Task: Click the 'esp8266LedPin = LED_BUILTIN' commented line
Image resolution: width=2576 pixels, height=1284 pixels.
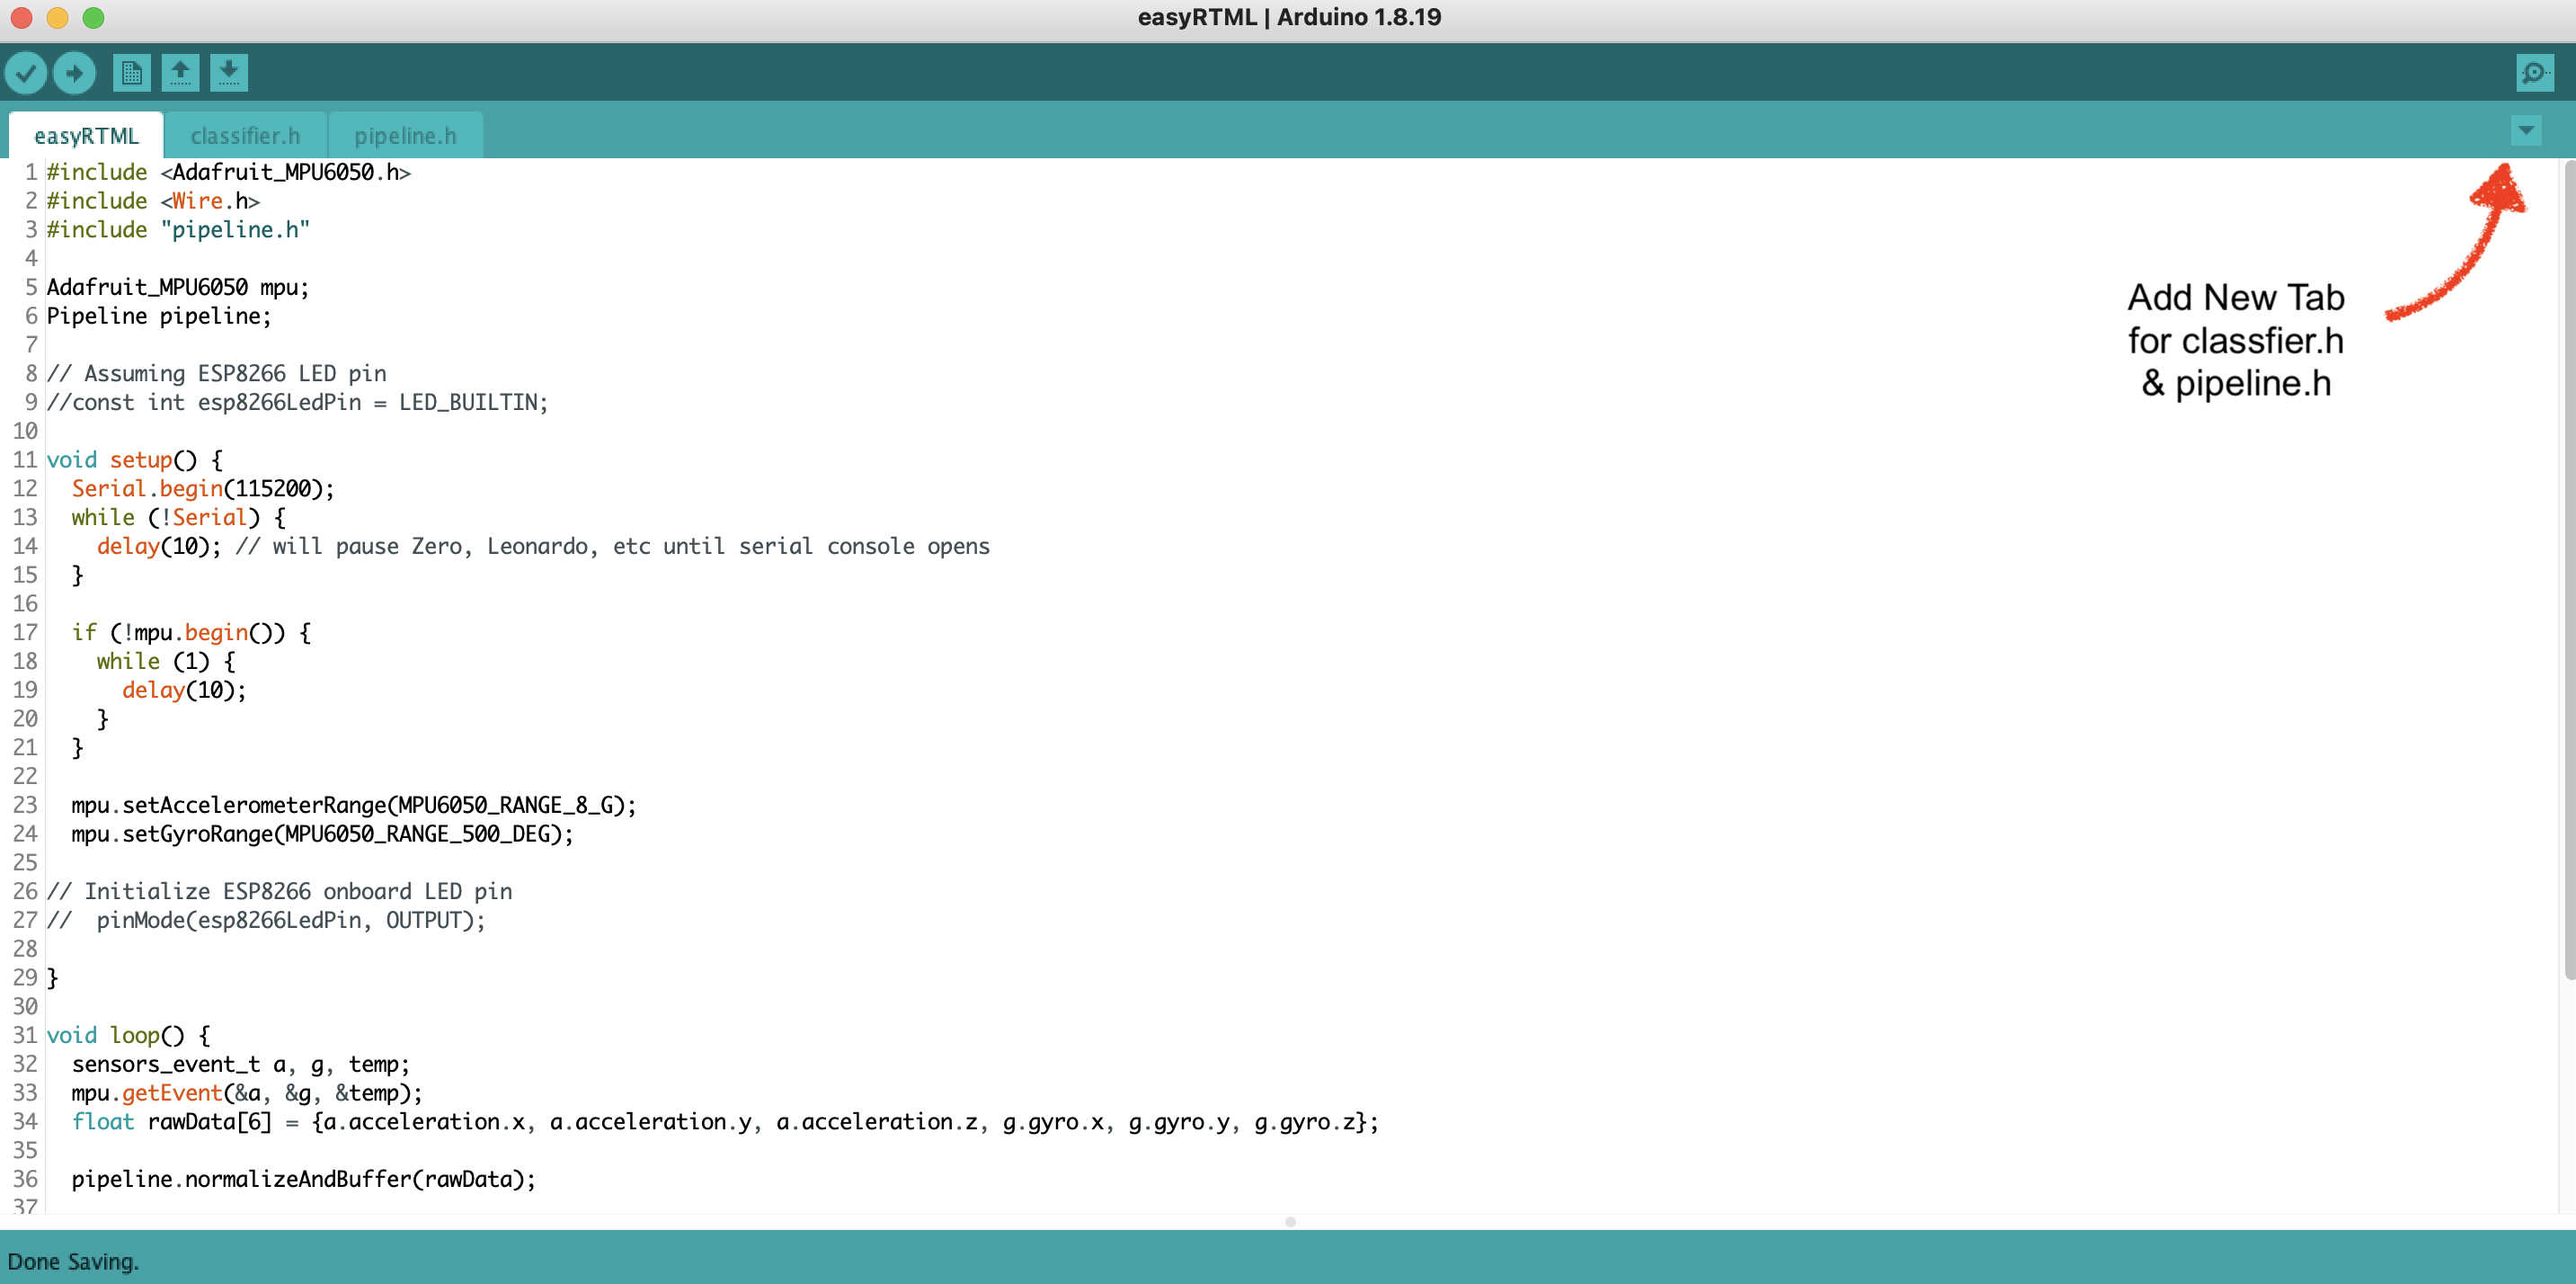Action: 298,403
